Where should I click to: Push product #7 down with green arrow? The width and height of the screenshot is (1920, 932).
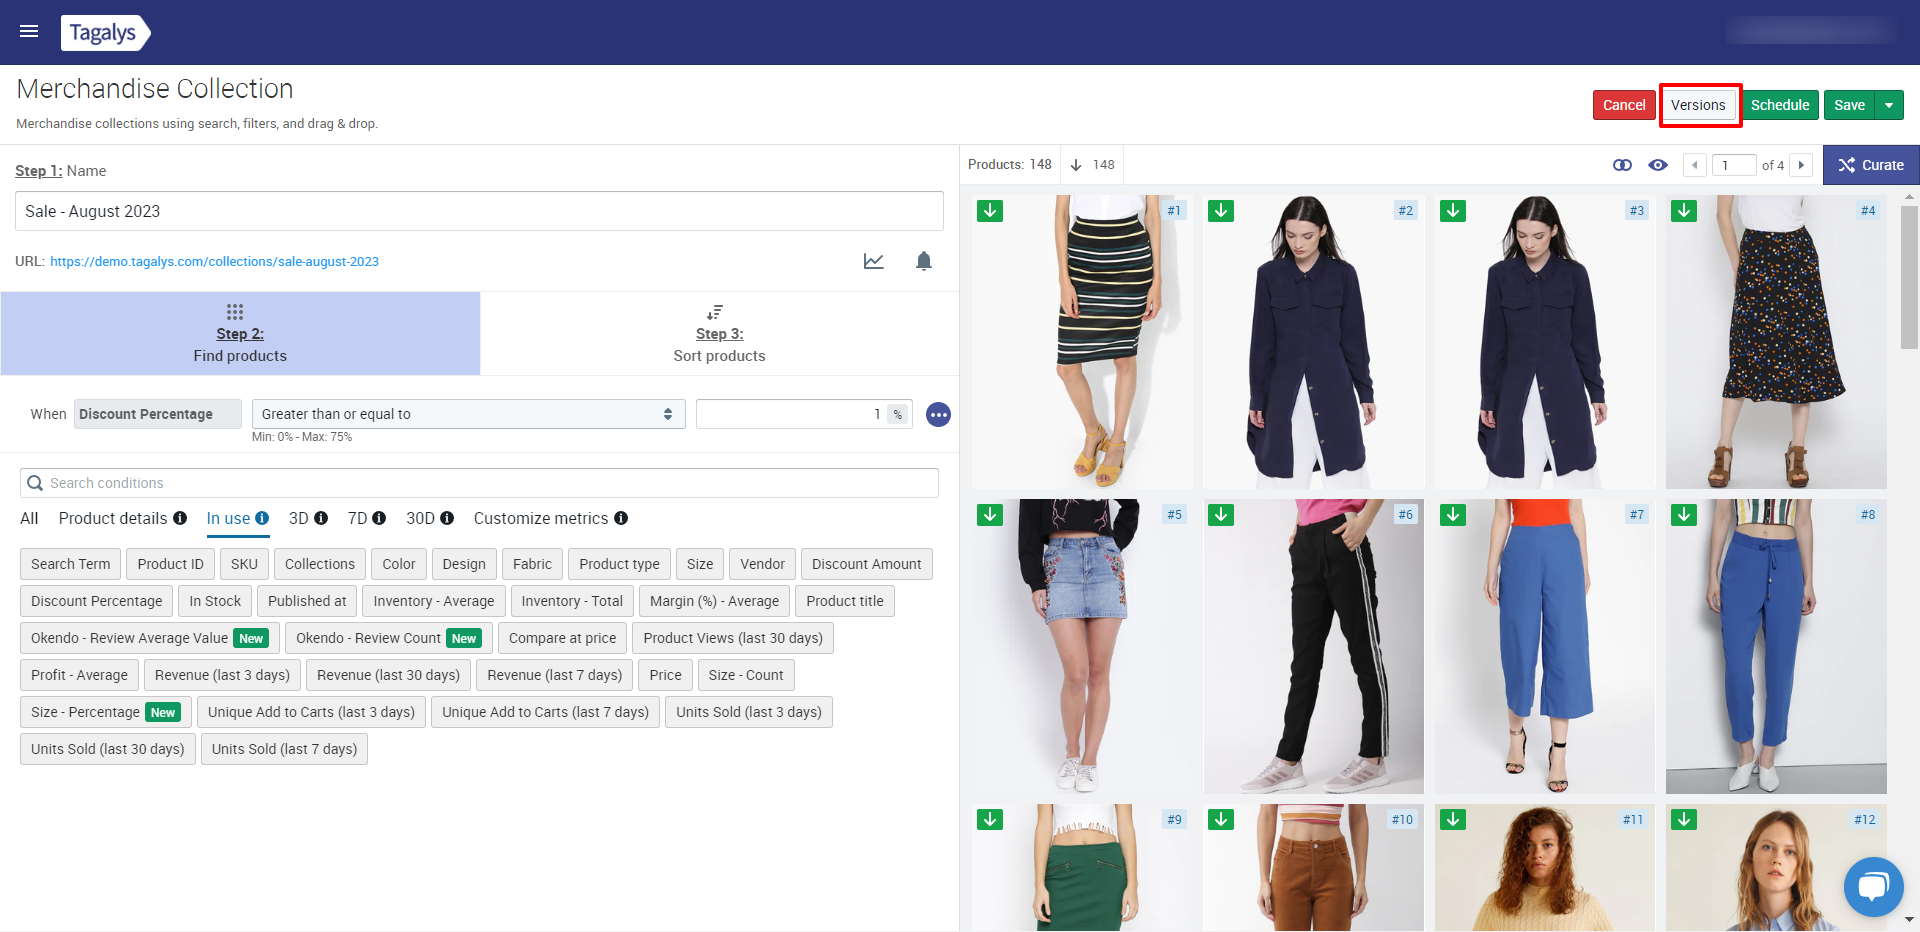coord(1453,515)
